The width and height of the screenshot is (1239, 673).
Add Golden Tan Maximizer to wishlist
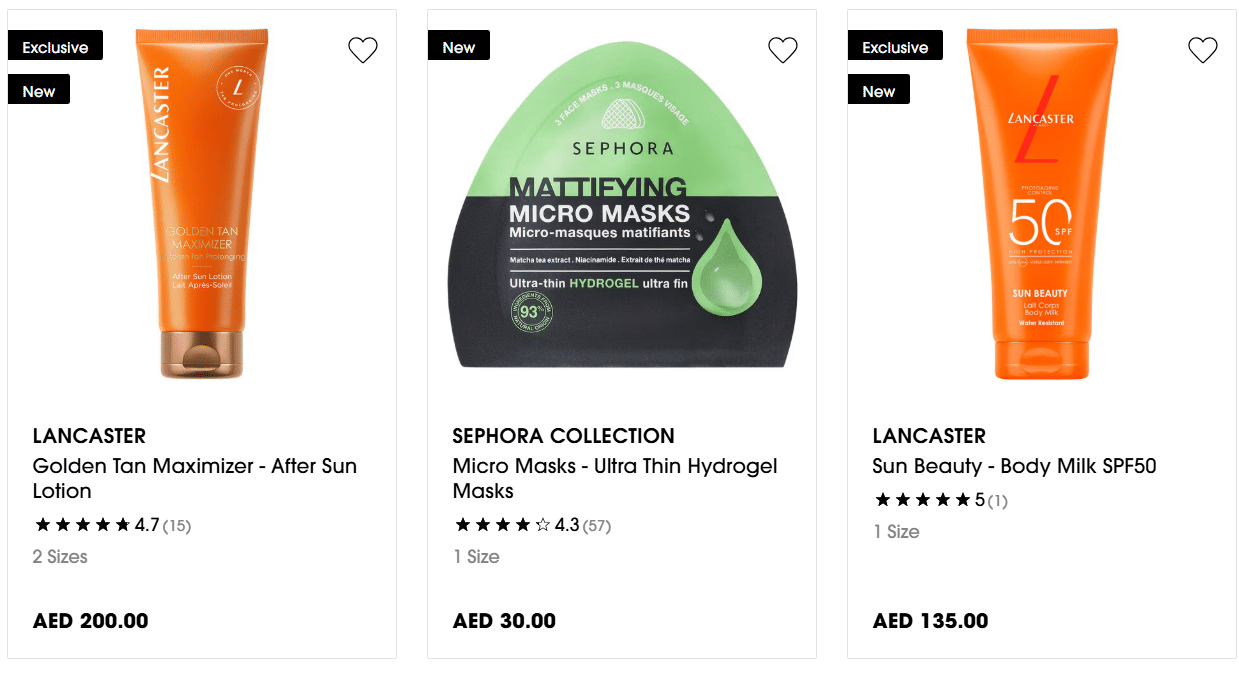tap(363, 50)
